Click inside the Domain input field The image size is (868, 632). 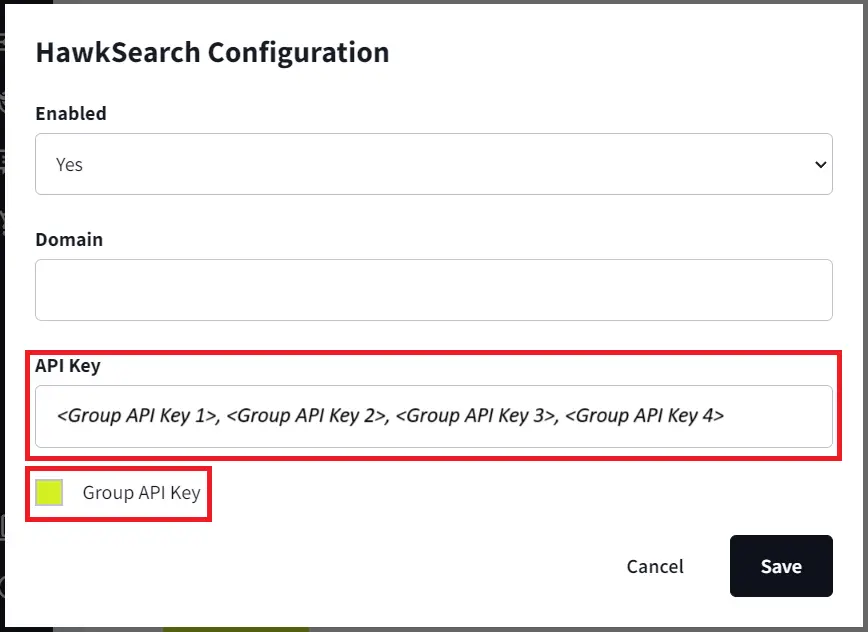(434, 290)
